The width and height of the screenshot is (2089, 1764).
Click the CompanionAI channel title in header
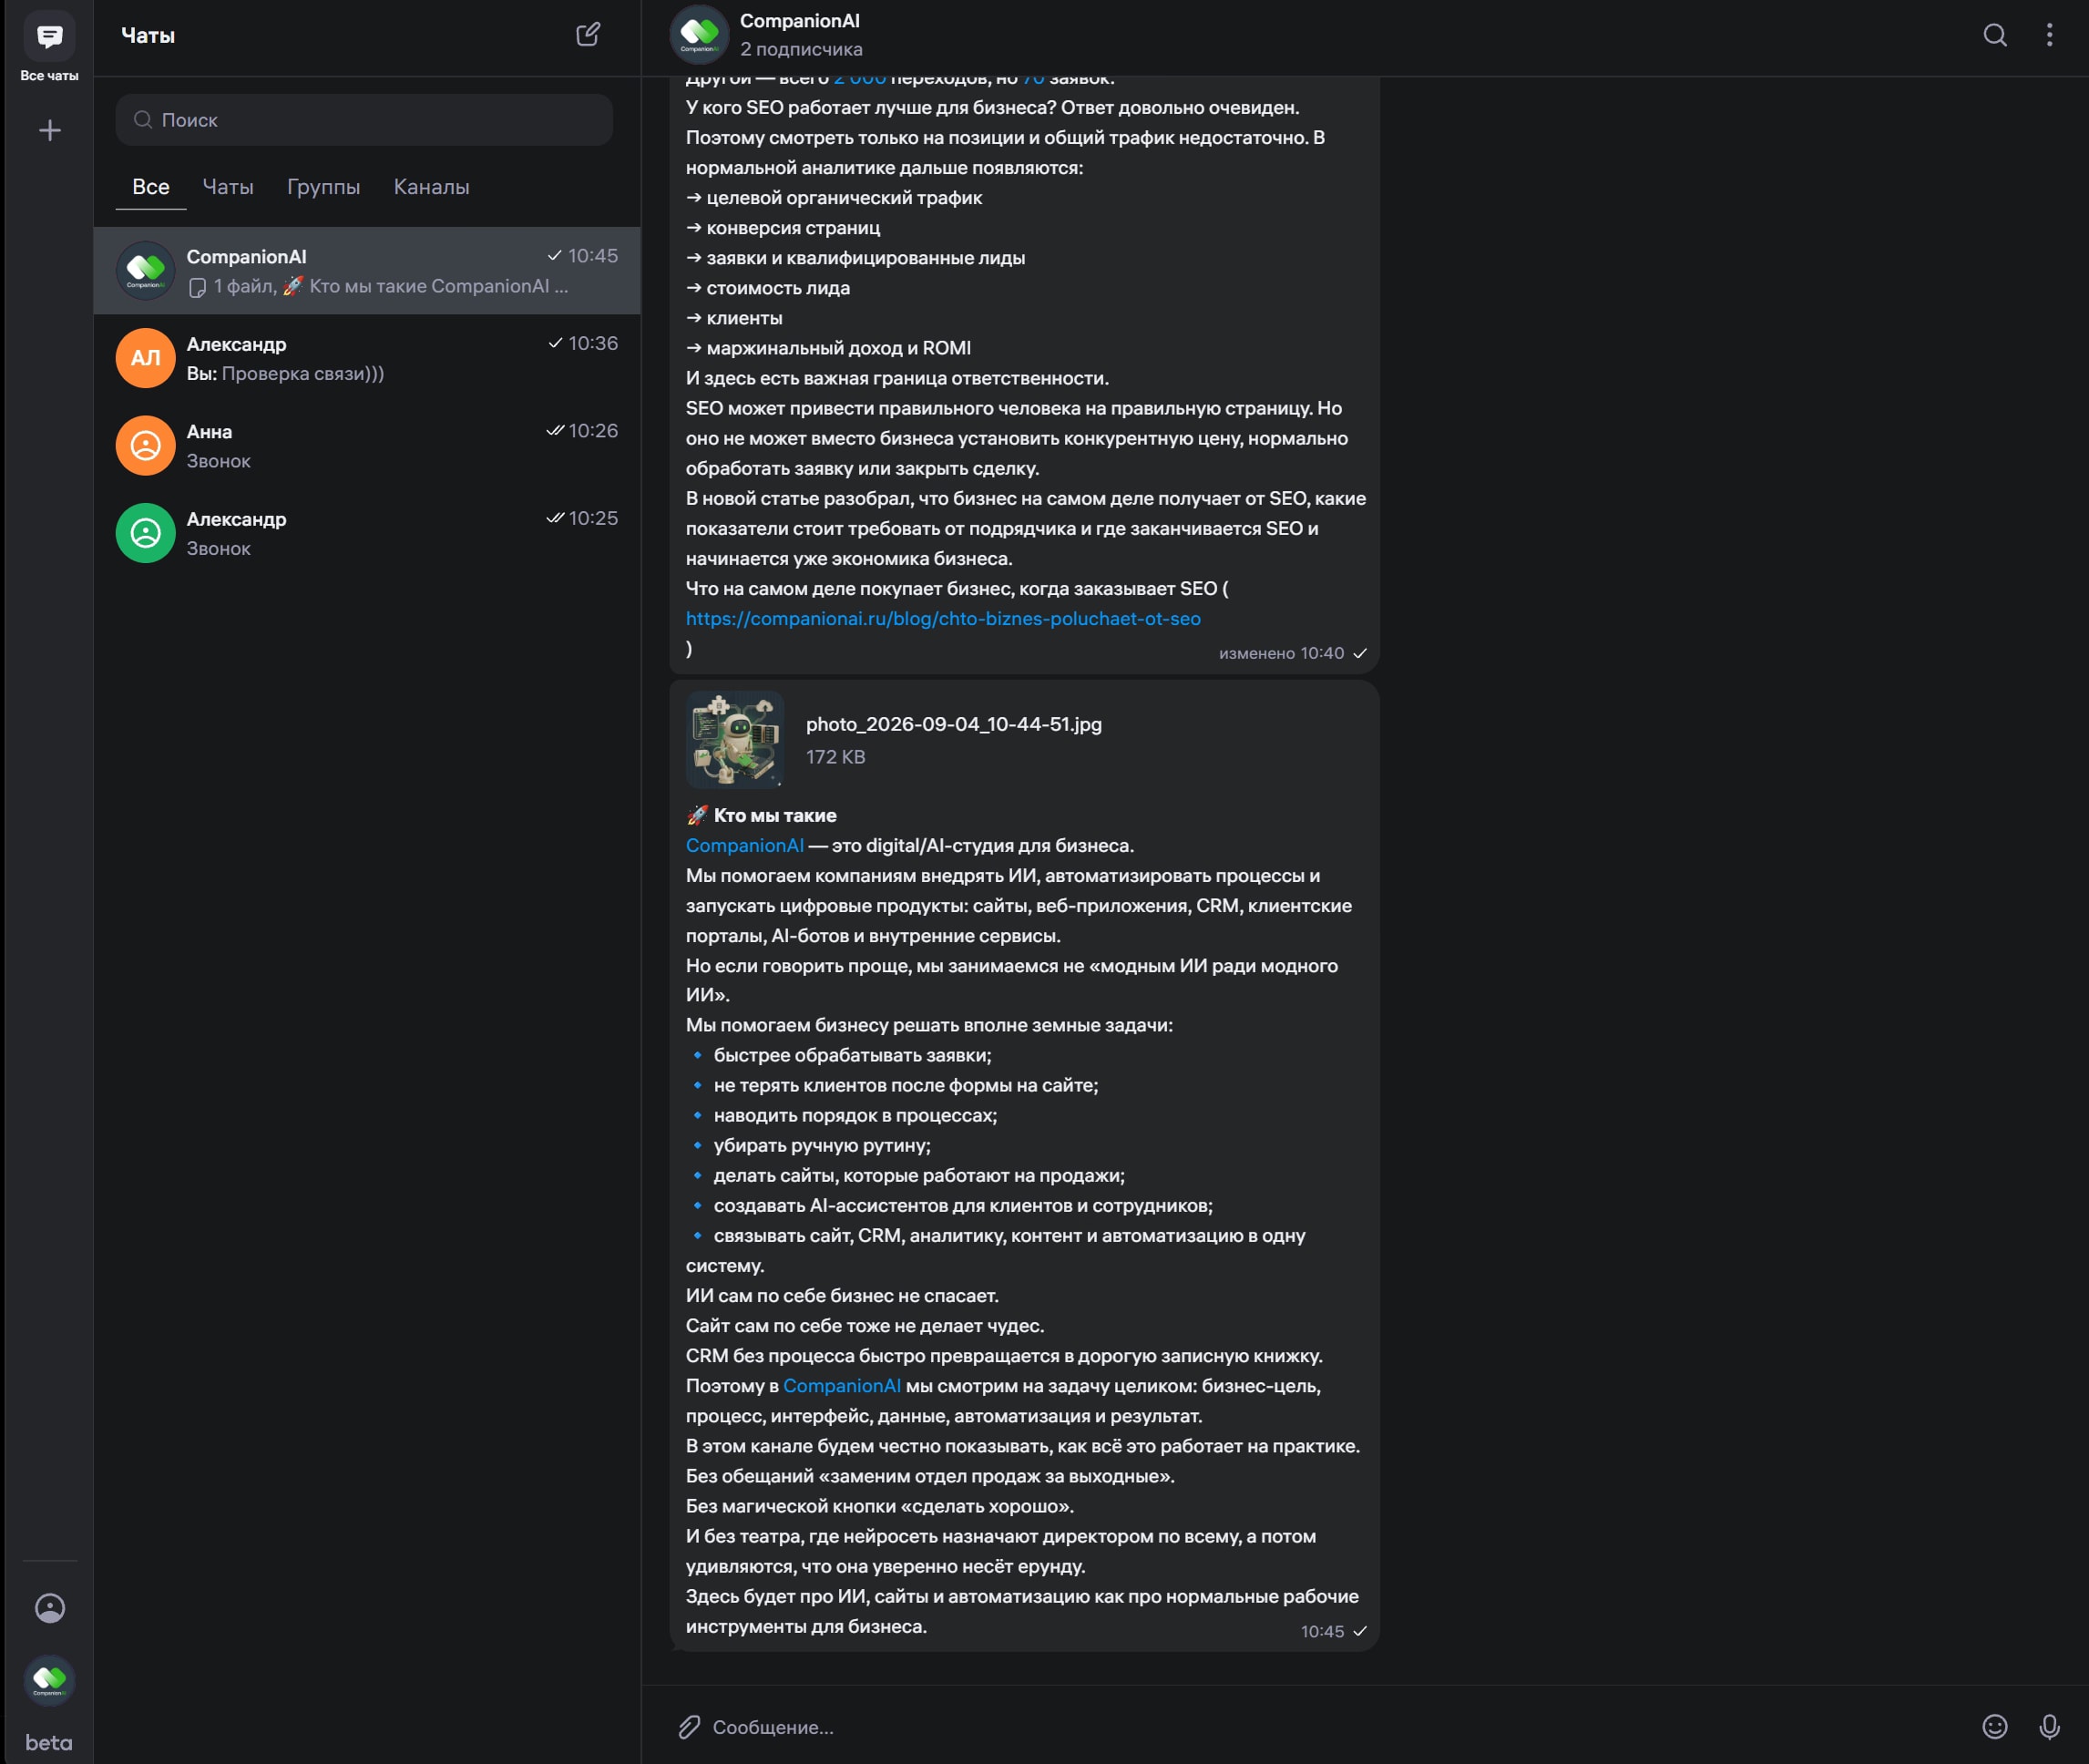click(x=799, y=21)
